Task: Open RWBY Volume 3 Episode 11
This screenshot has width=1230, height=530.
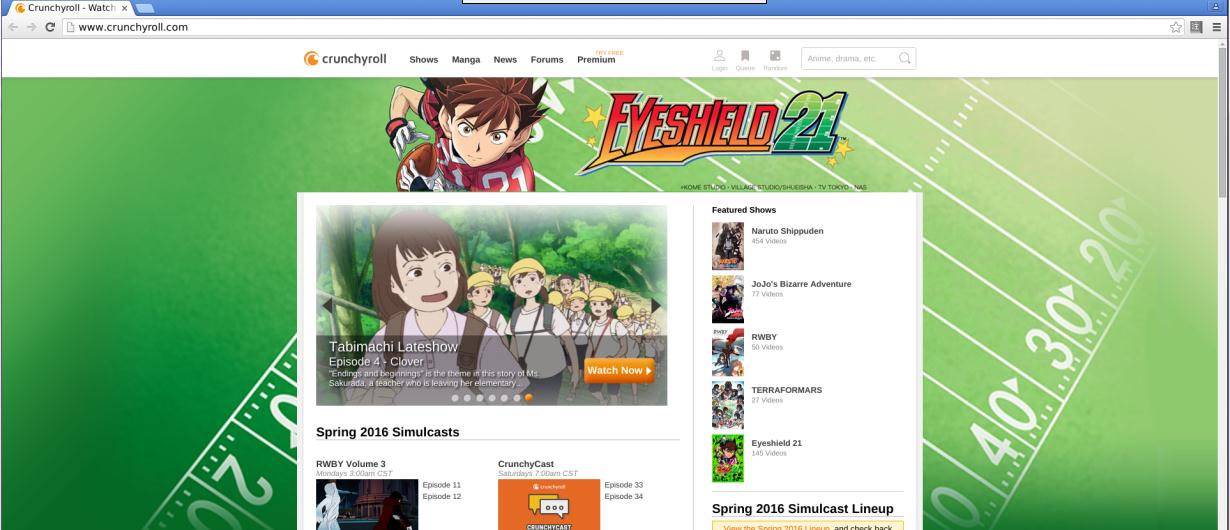Action: click(442, 485)
